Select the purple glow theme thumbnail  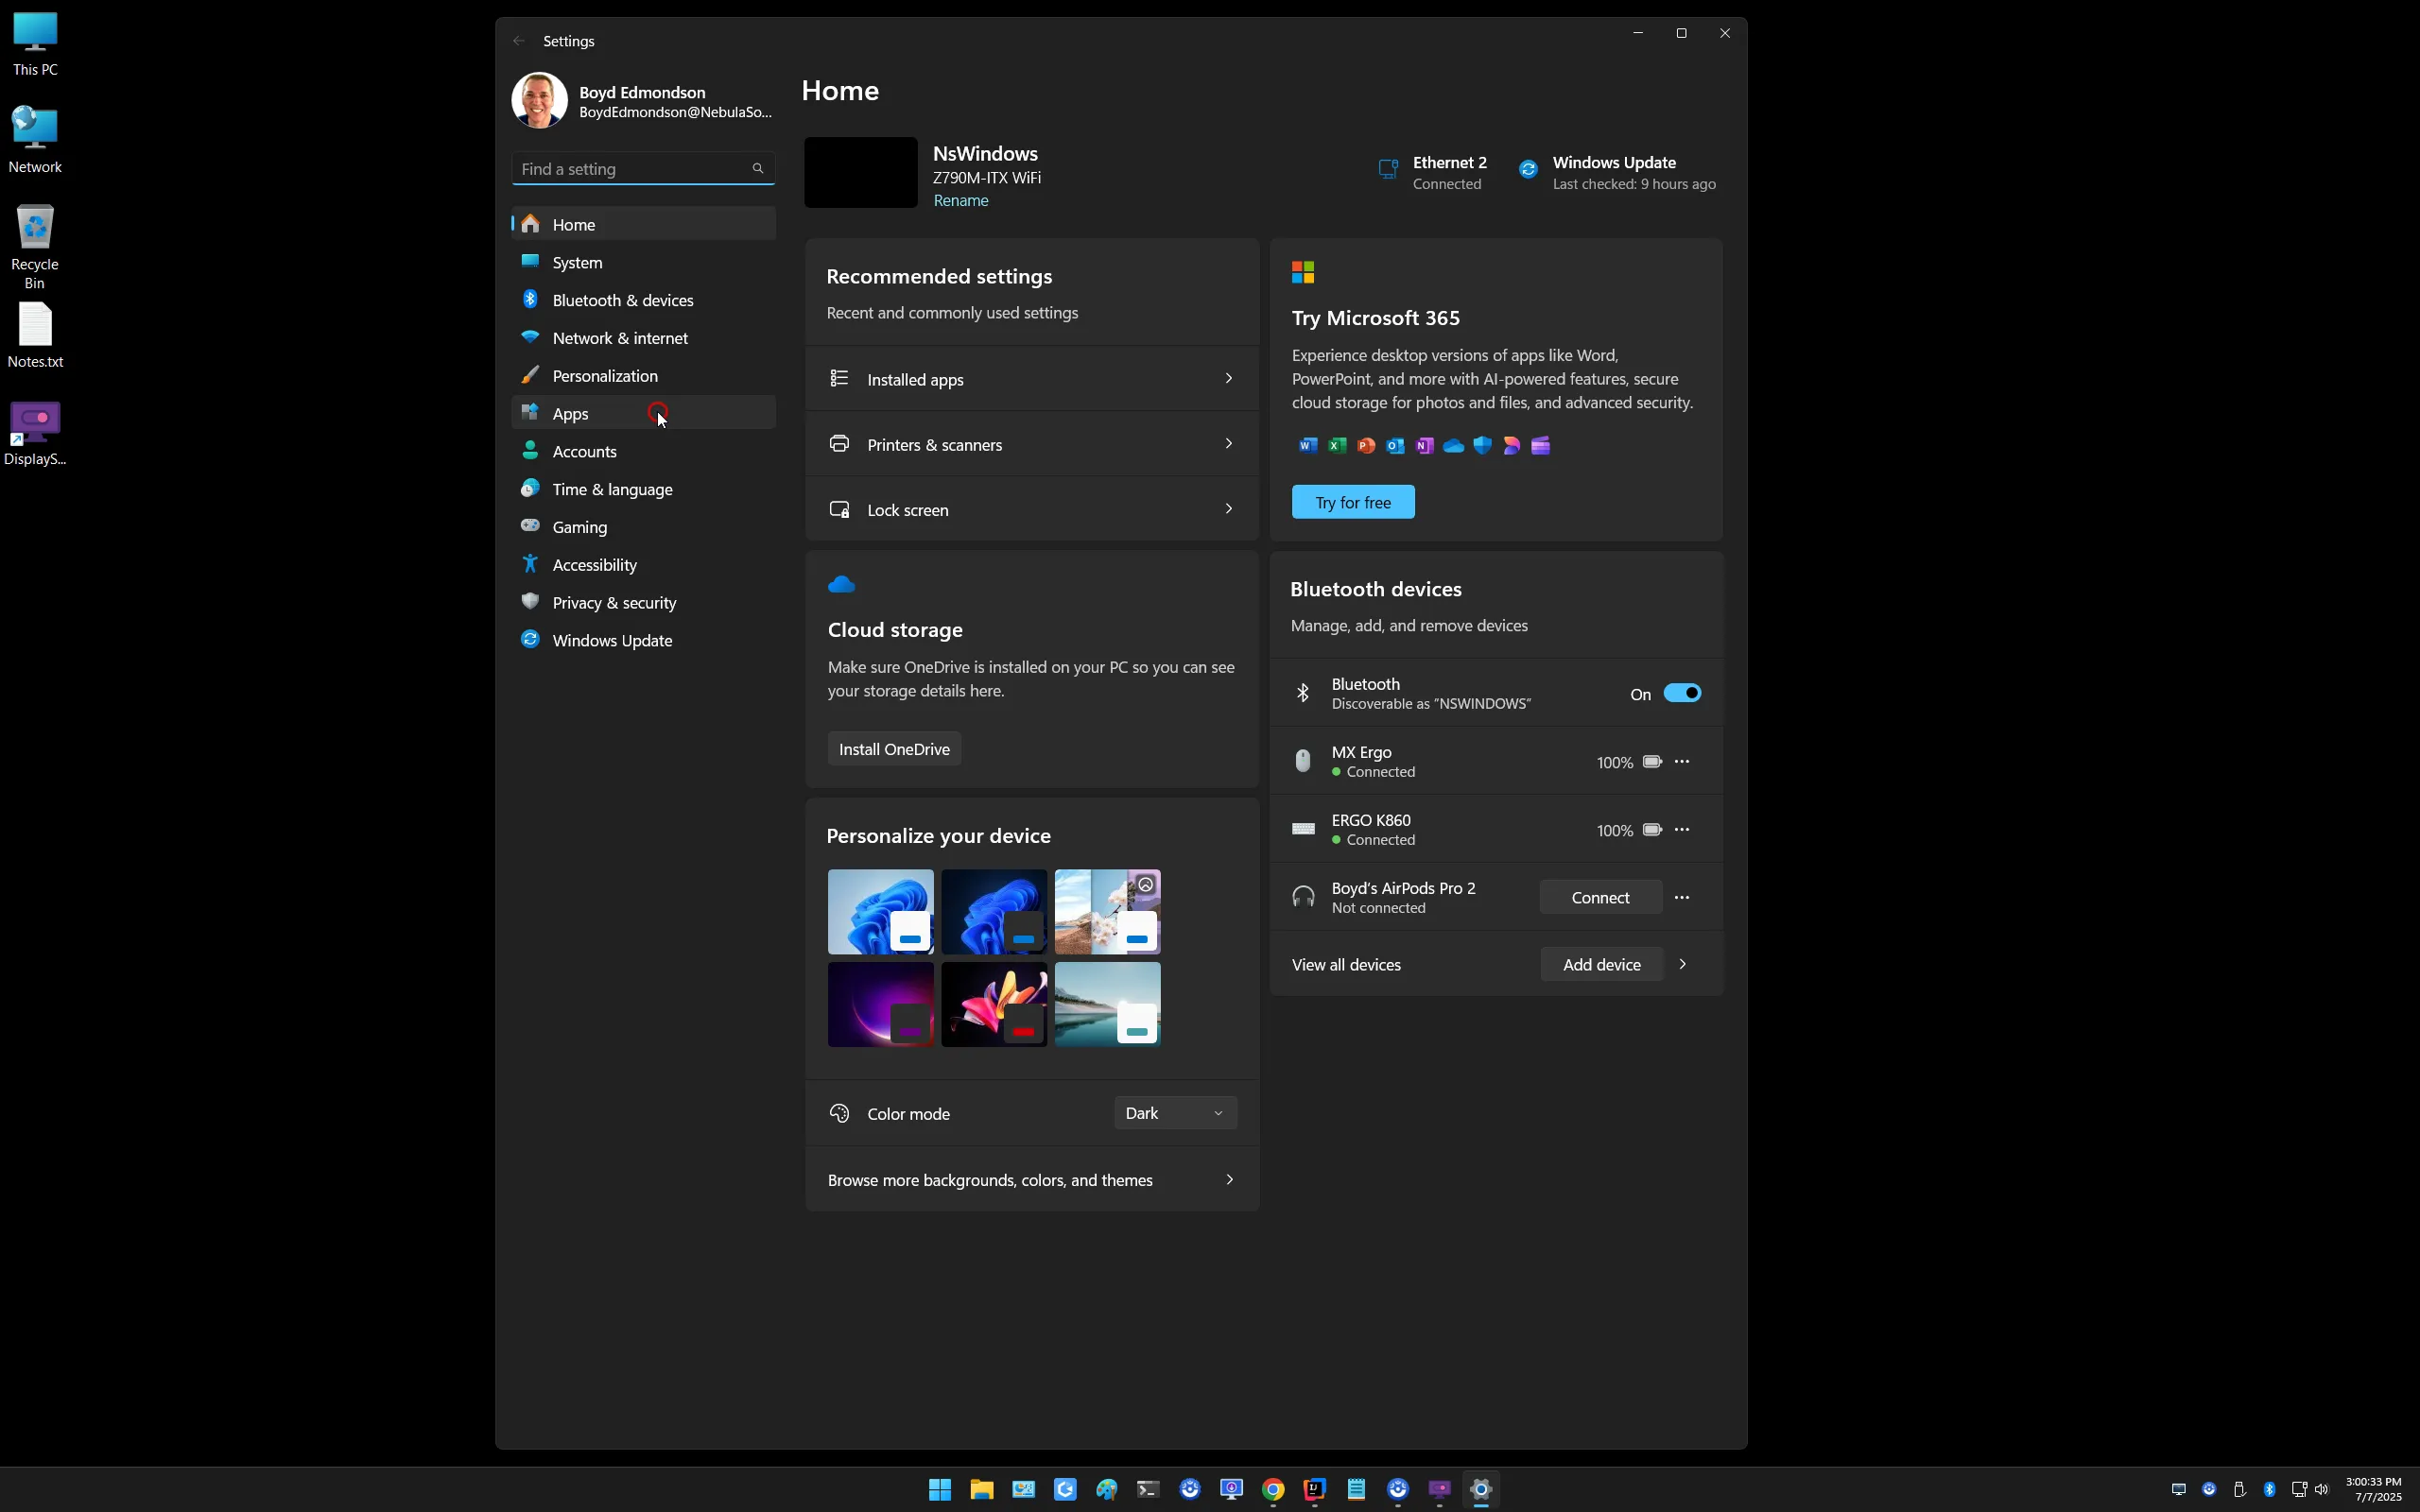click(880, 1004)
